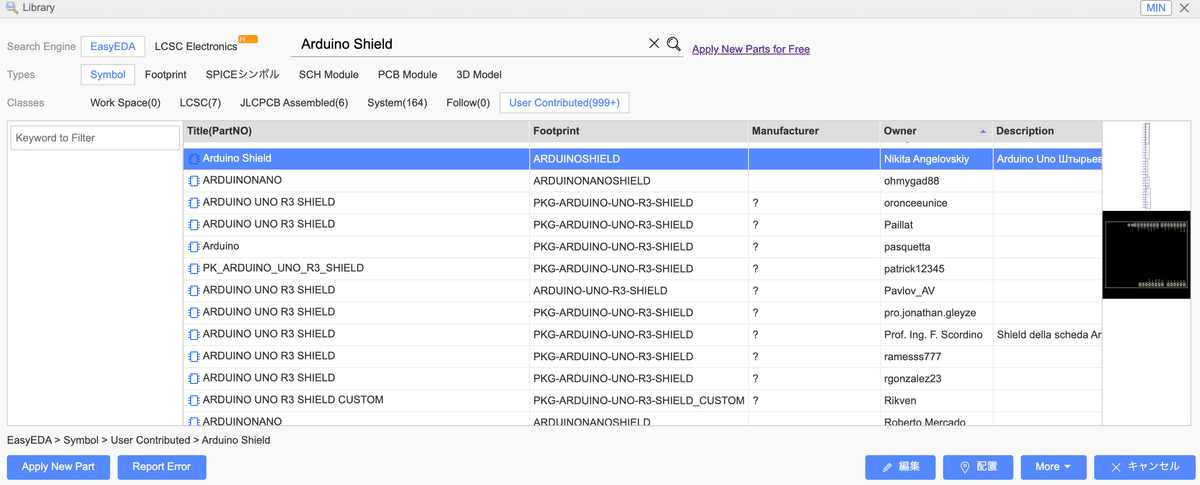Screen dimensions: 1200x485
Task: Open the SPICEシンボル type tab
Action: click(243, 75)
